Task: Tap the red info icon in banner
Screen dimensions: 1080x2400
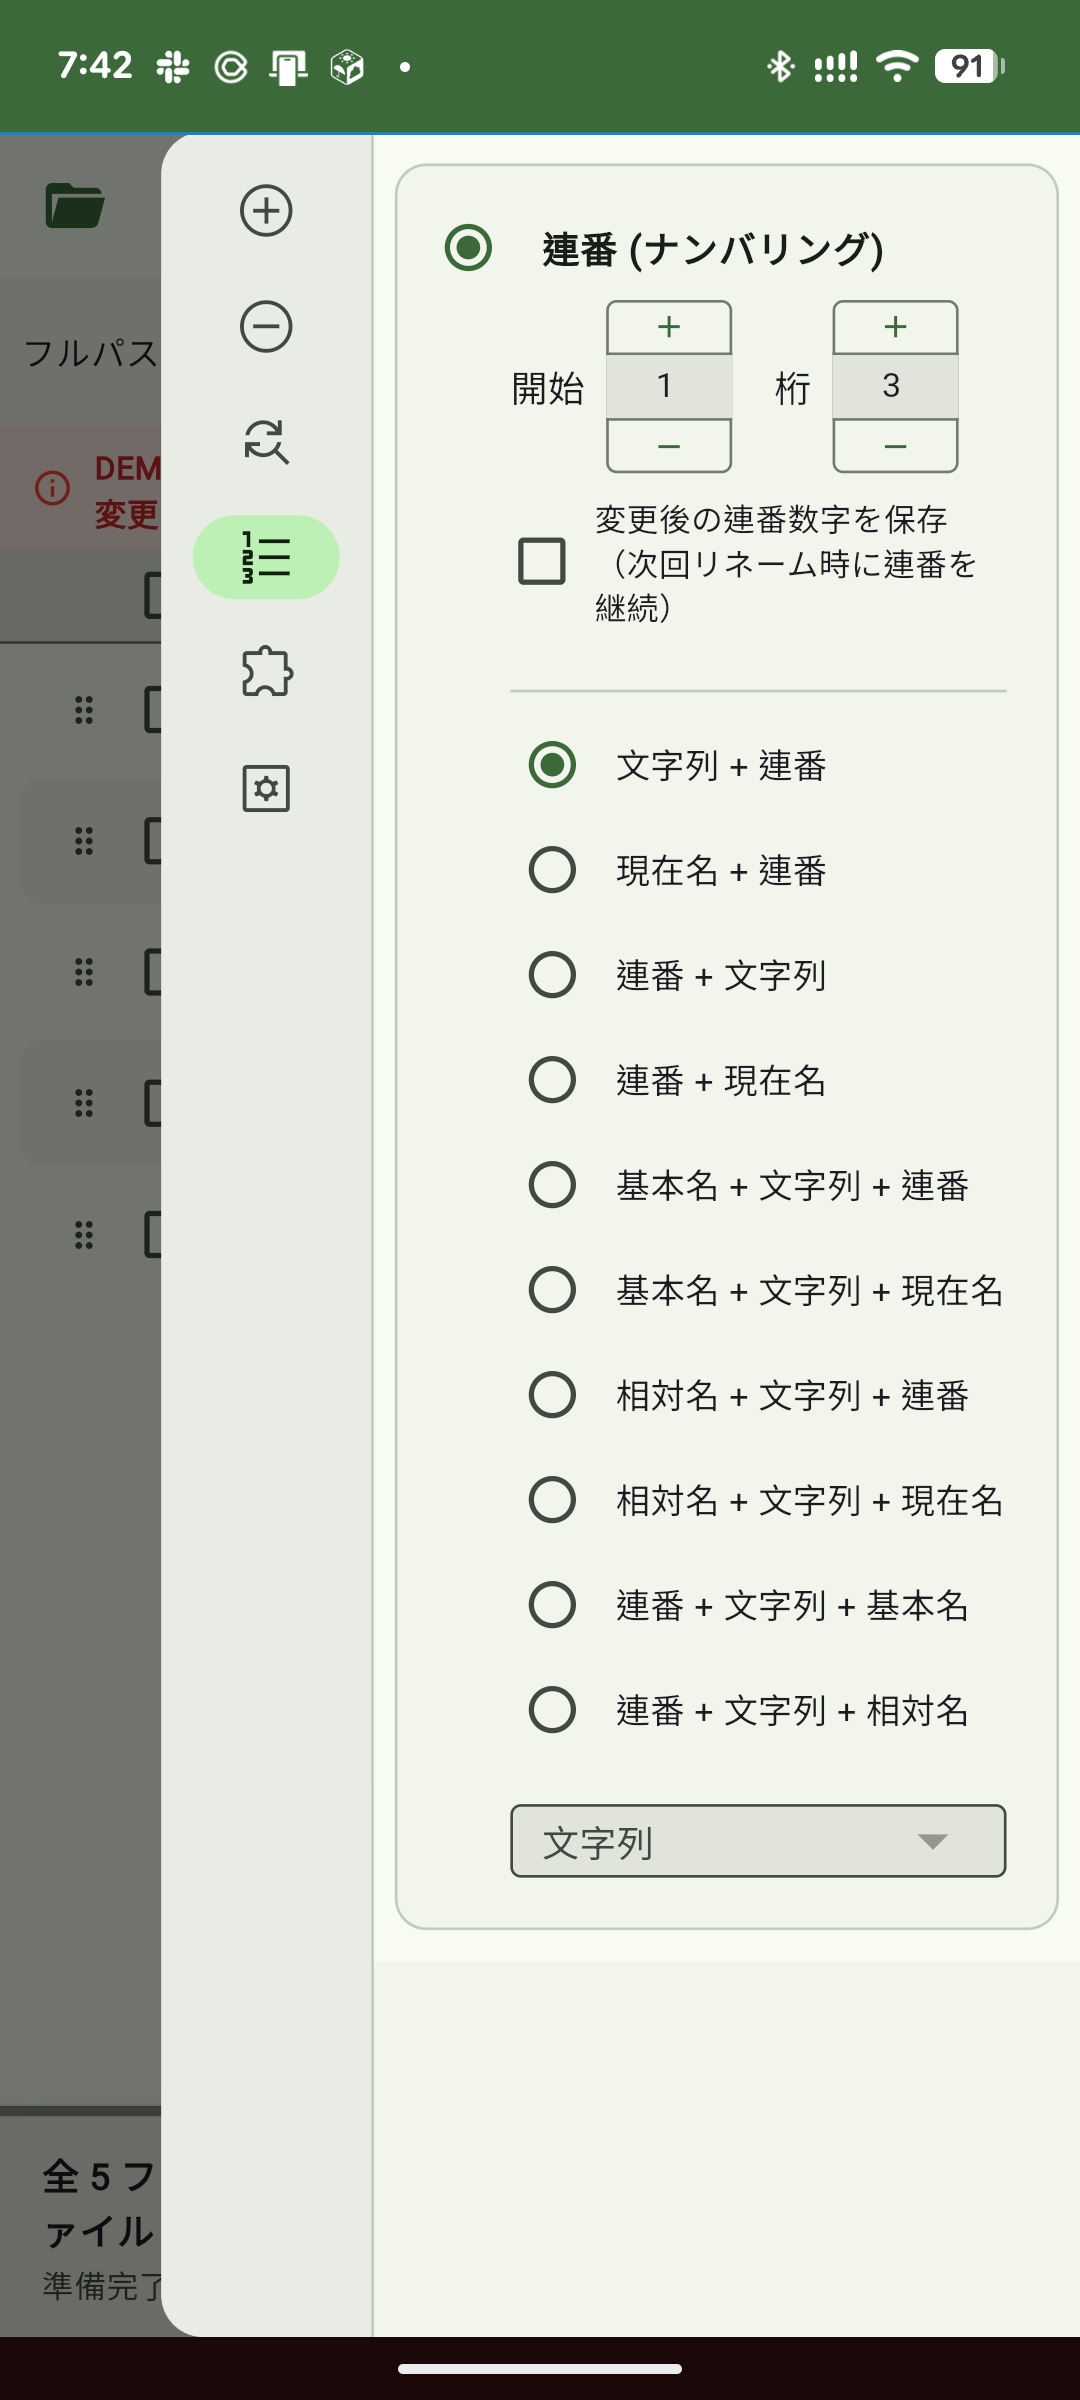Action: pos(52,488)
